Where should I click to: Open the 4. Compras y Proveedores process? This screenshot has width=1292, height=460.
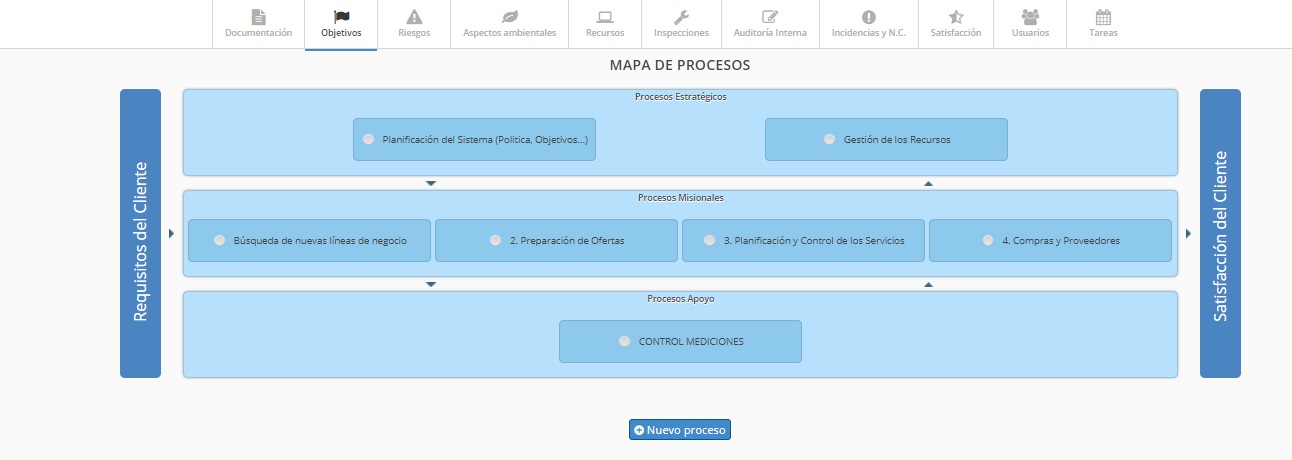point(1050,241)
